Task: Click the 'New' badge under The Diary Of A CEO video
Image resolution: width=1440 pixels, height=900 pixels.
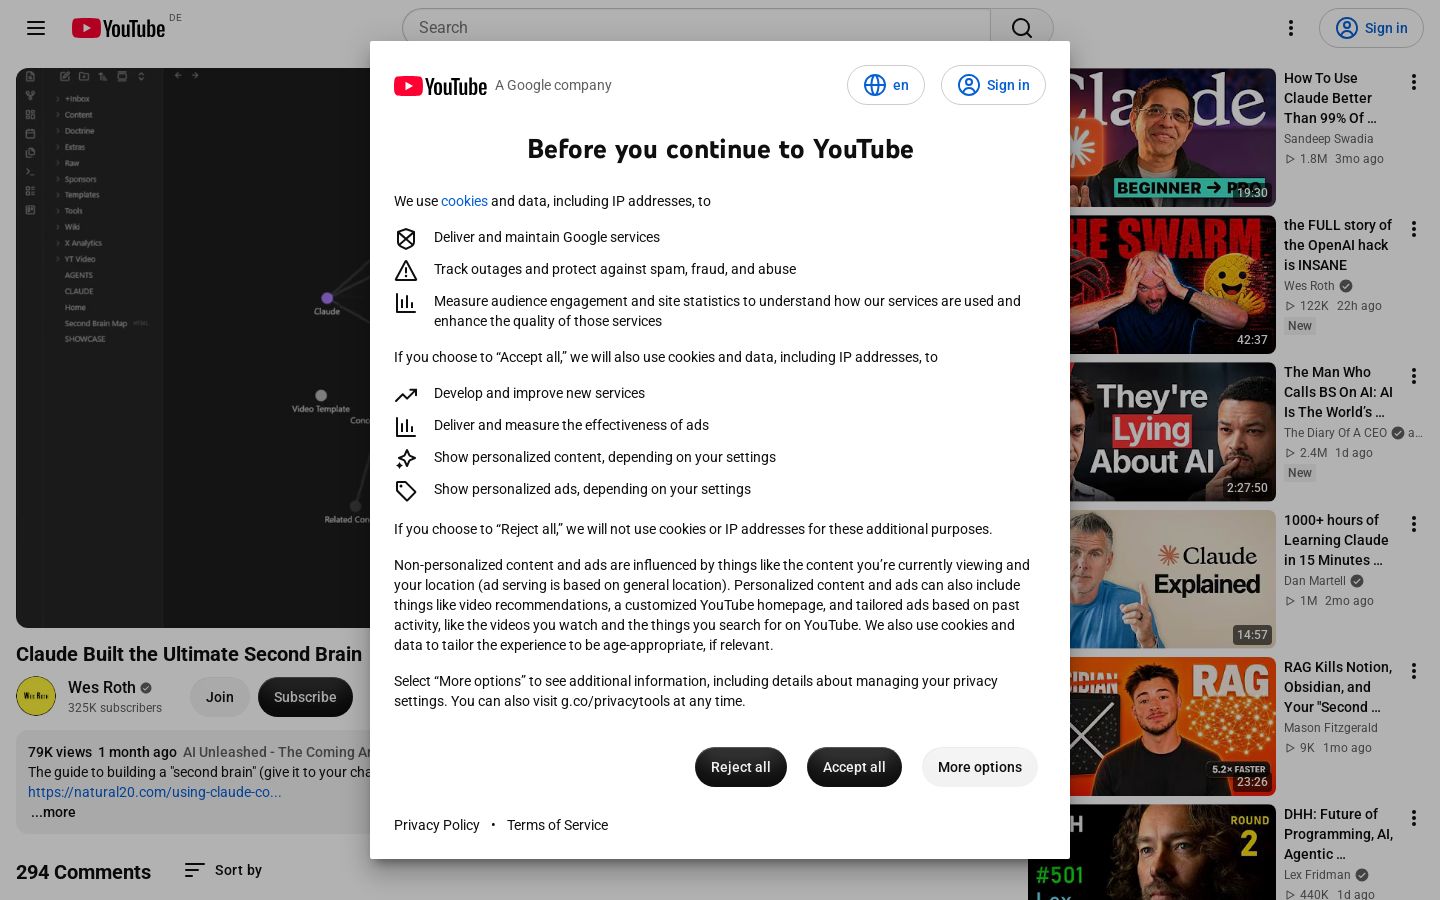Action: [1300, 473]
